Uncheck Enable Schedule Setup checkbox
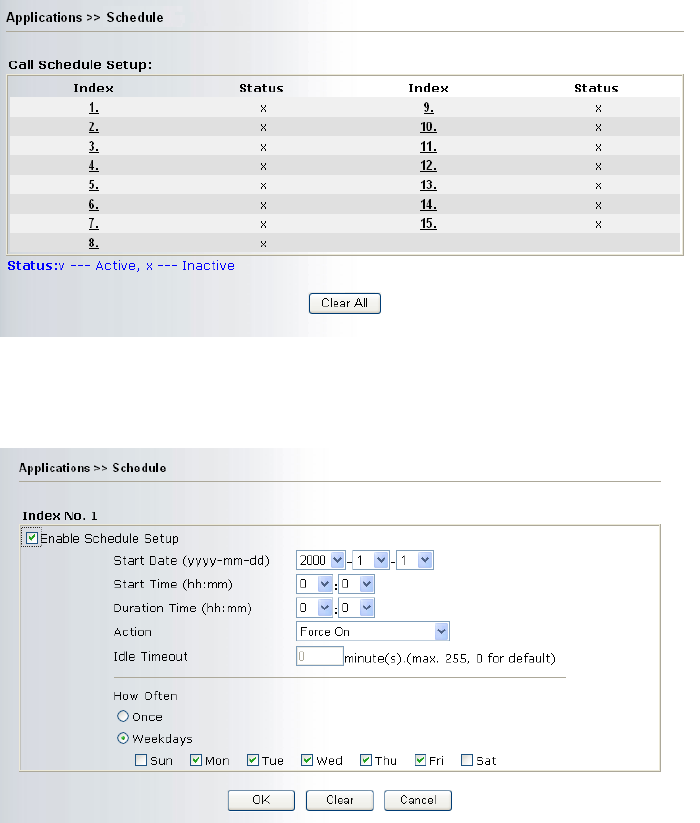 33,538
